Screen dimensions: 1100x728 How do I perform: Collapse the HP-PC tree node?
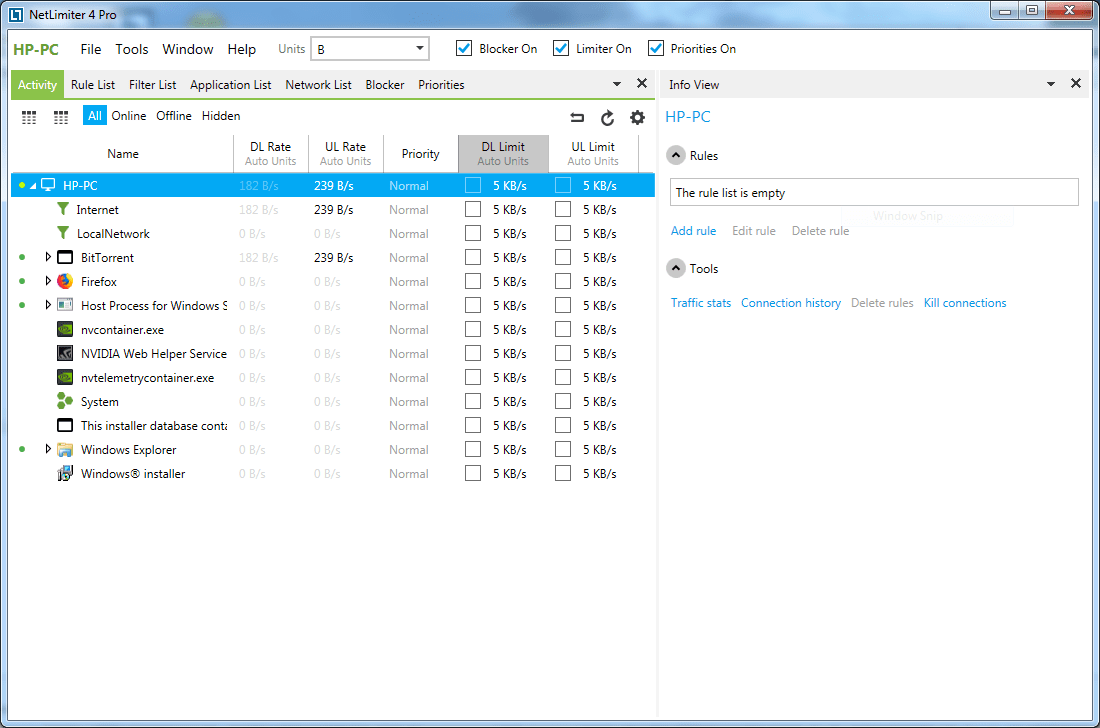pyautogui.click(x=33, y=186)
